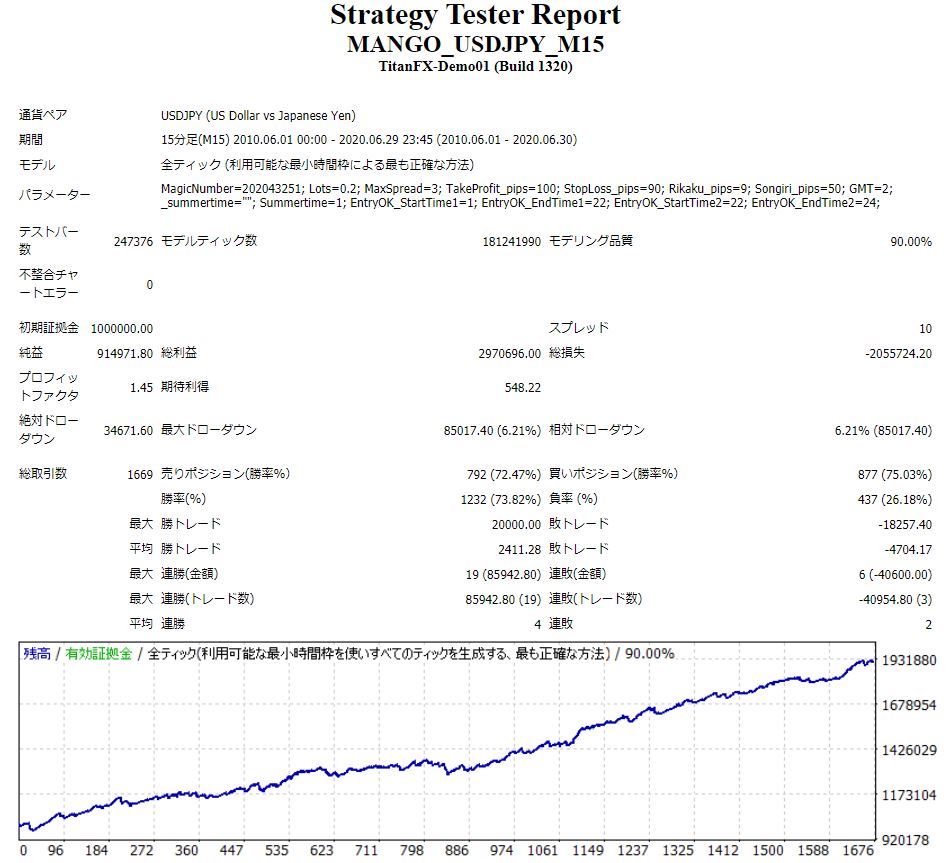
Task: Click the MagicNumber=202043251 parameter line
Action: [x=526, y=188]
